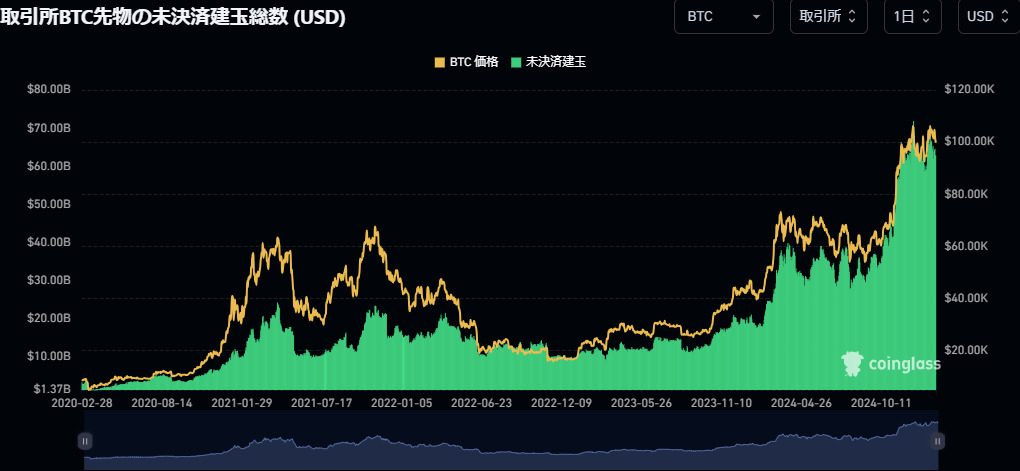
Task: Click the $20.00B left axis label
Action: 49,318
